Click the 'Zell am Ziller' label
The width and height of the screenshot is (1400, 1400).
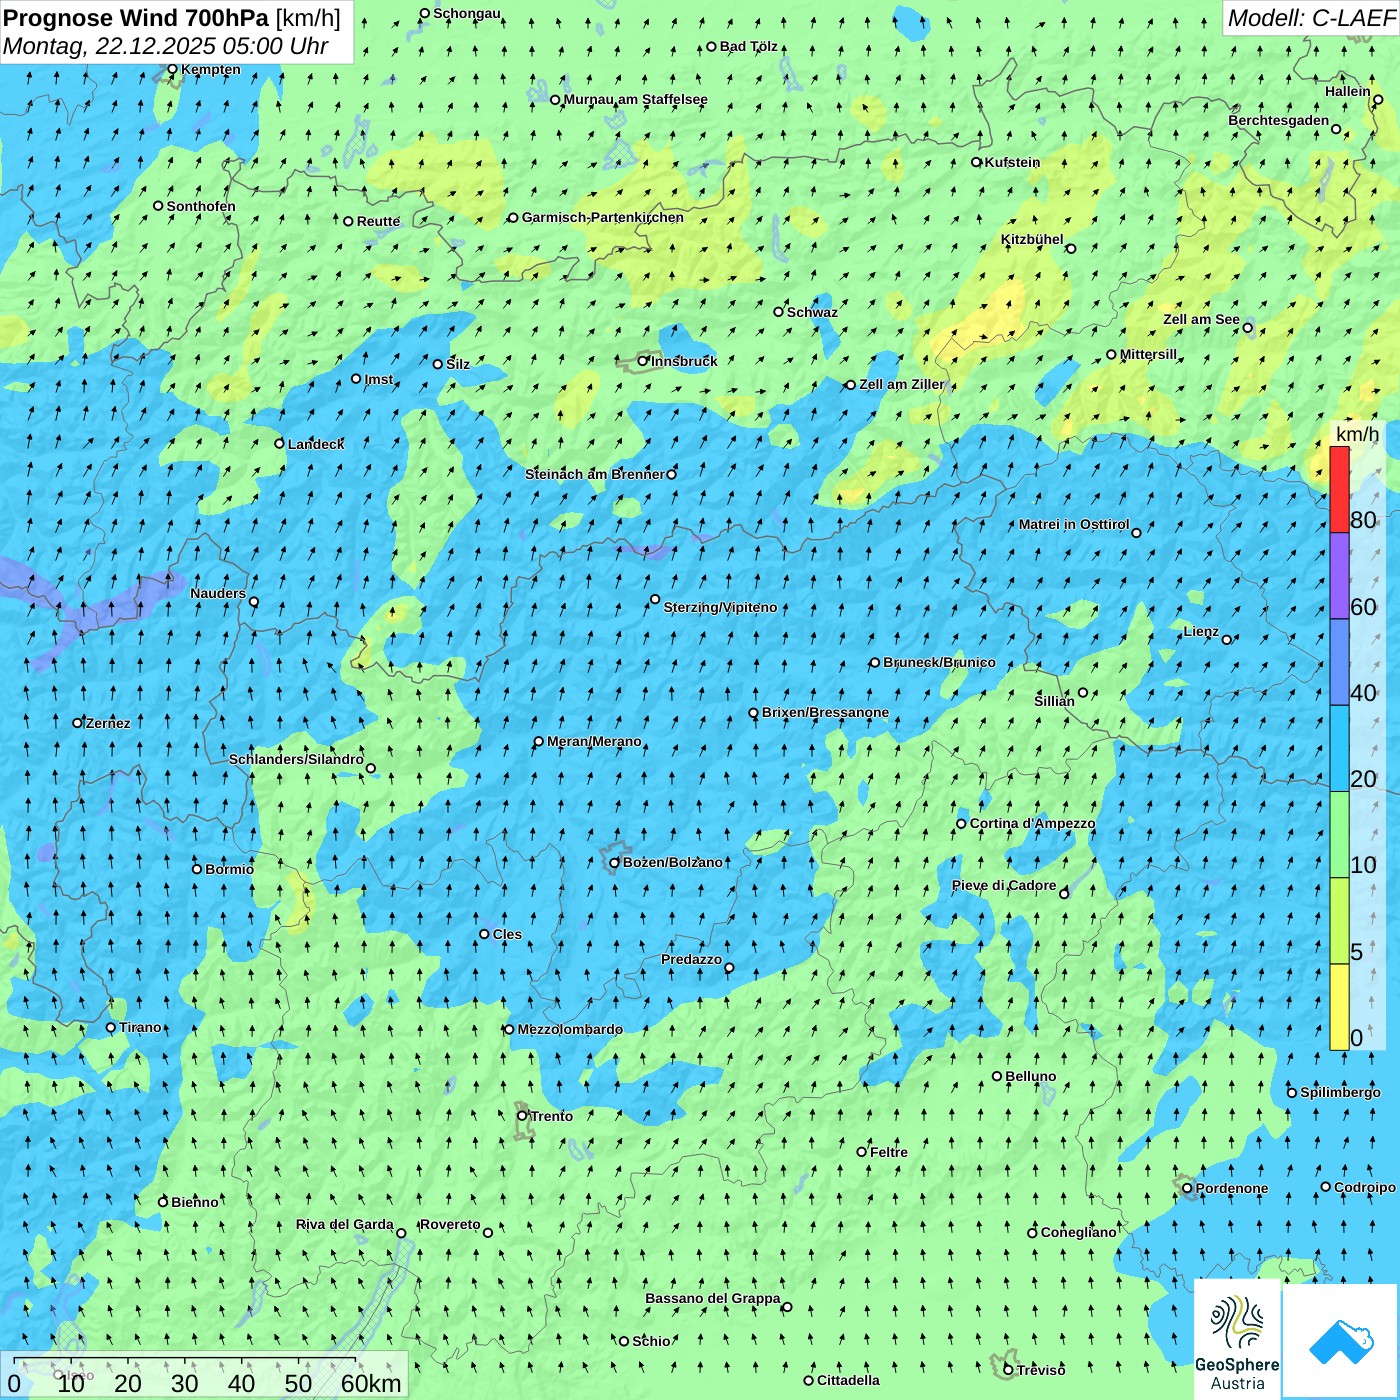902,384
